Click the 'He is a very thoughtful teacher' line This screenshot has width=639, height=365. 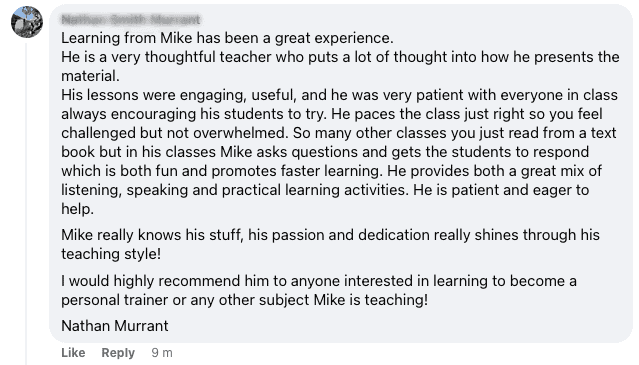click(x=340, y=57)
